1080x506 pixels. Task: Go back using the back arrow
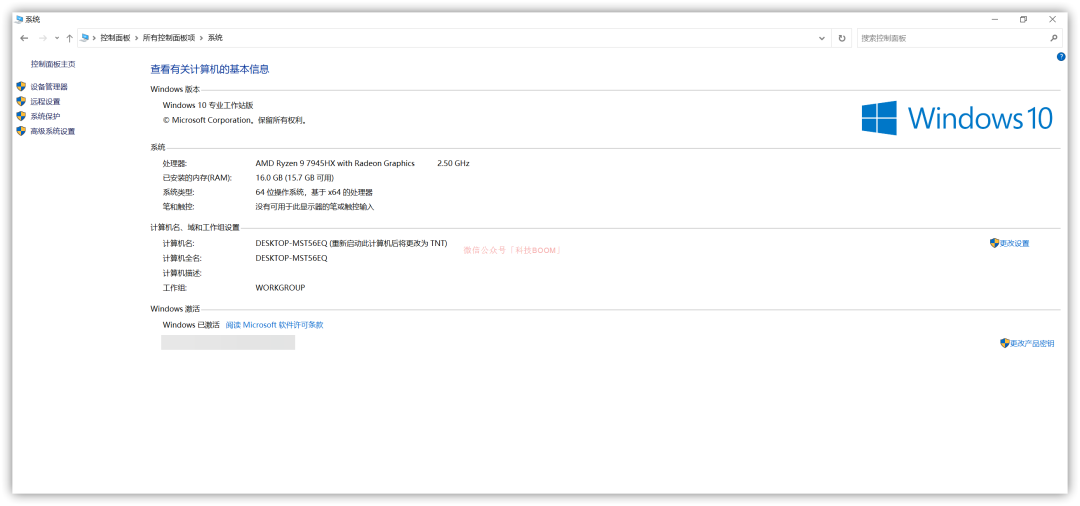click(x=24, y=39)
